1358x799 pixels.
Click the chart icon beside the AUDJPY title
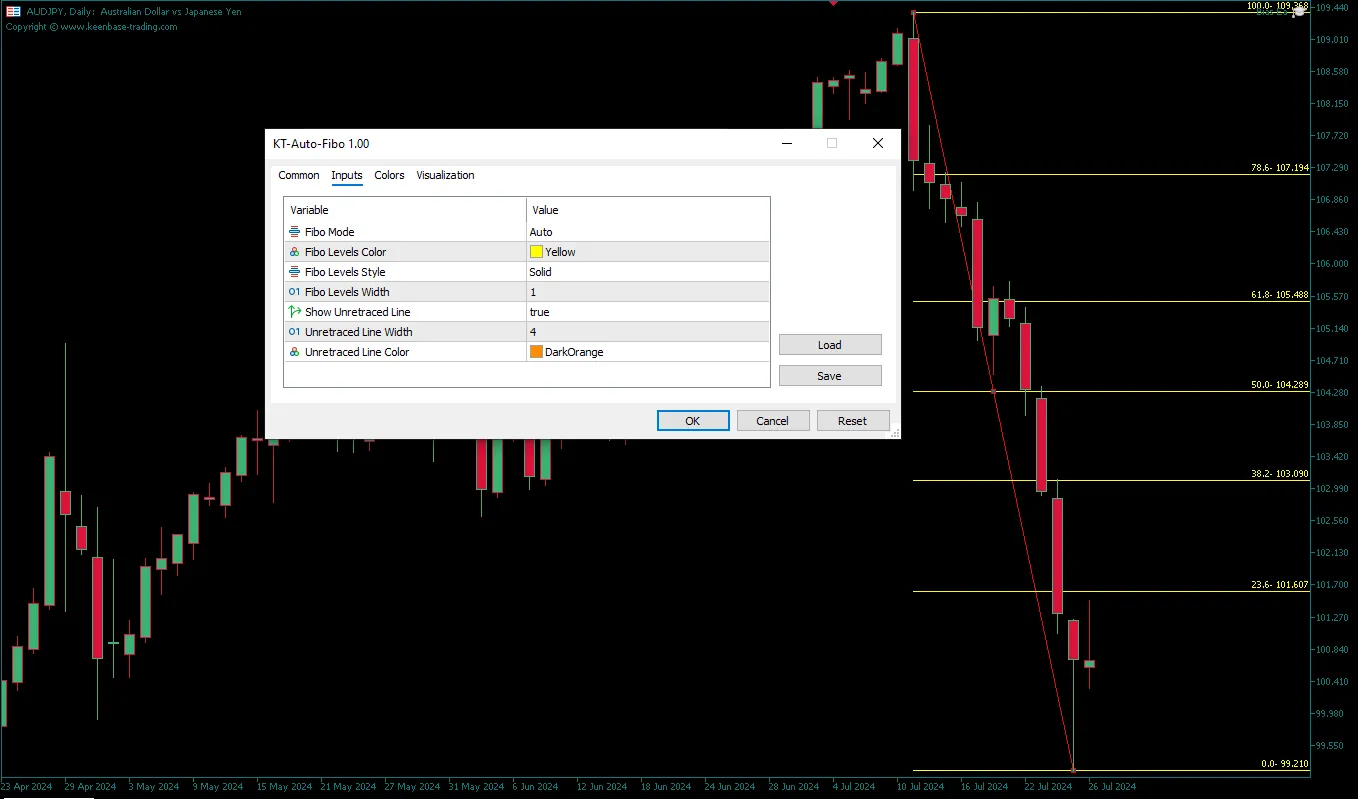[12, 11]
